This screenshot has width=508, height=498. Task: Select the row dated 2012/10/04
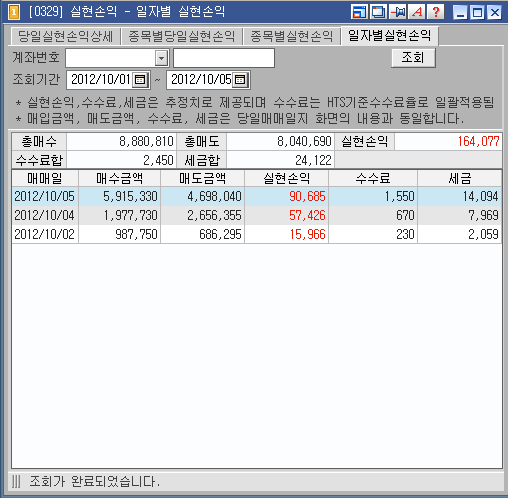coord(256,215)
